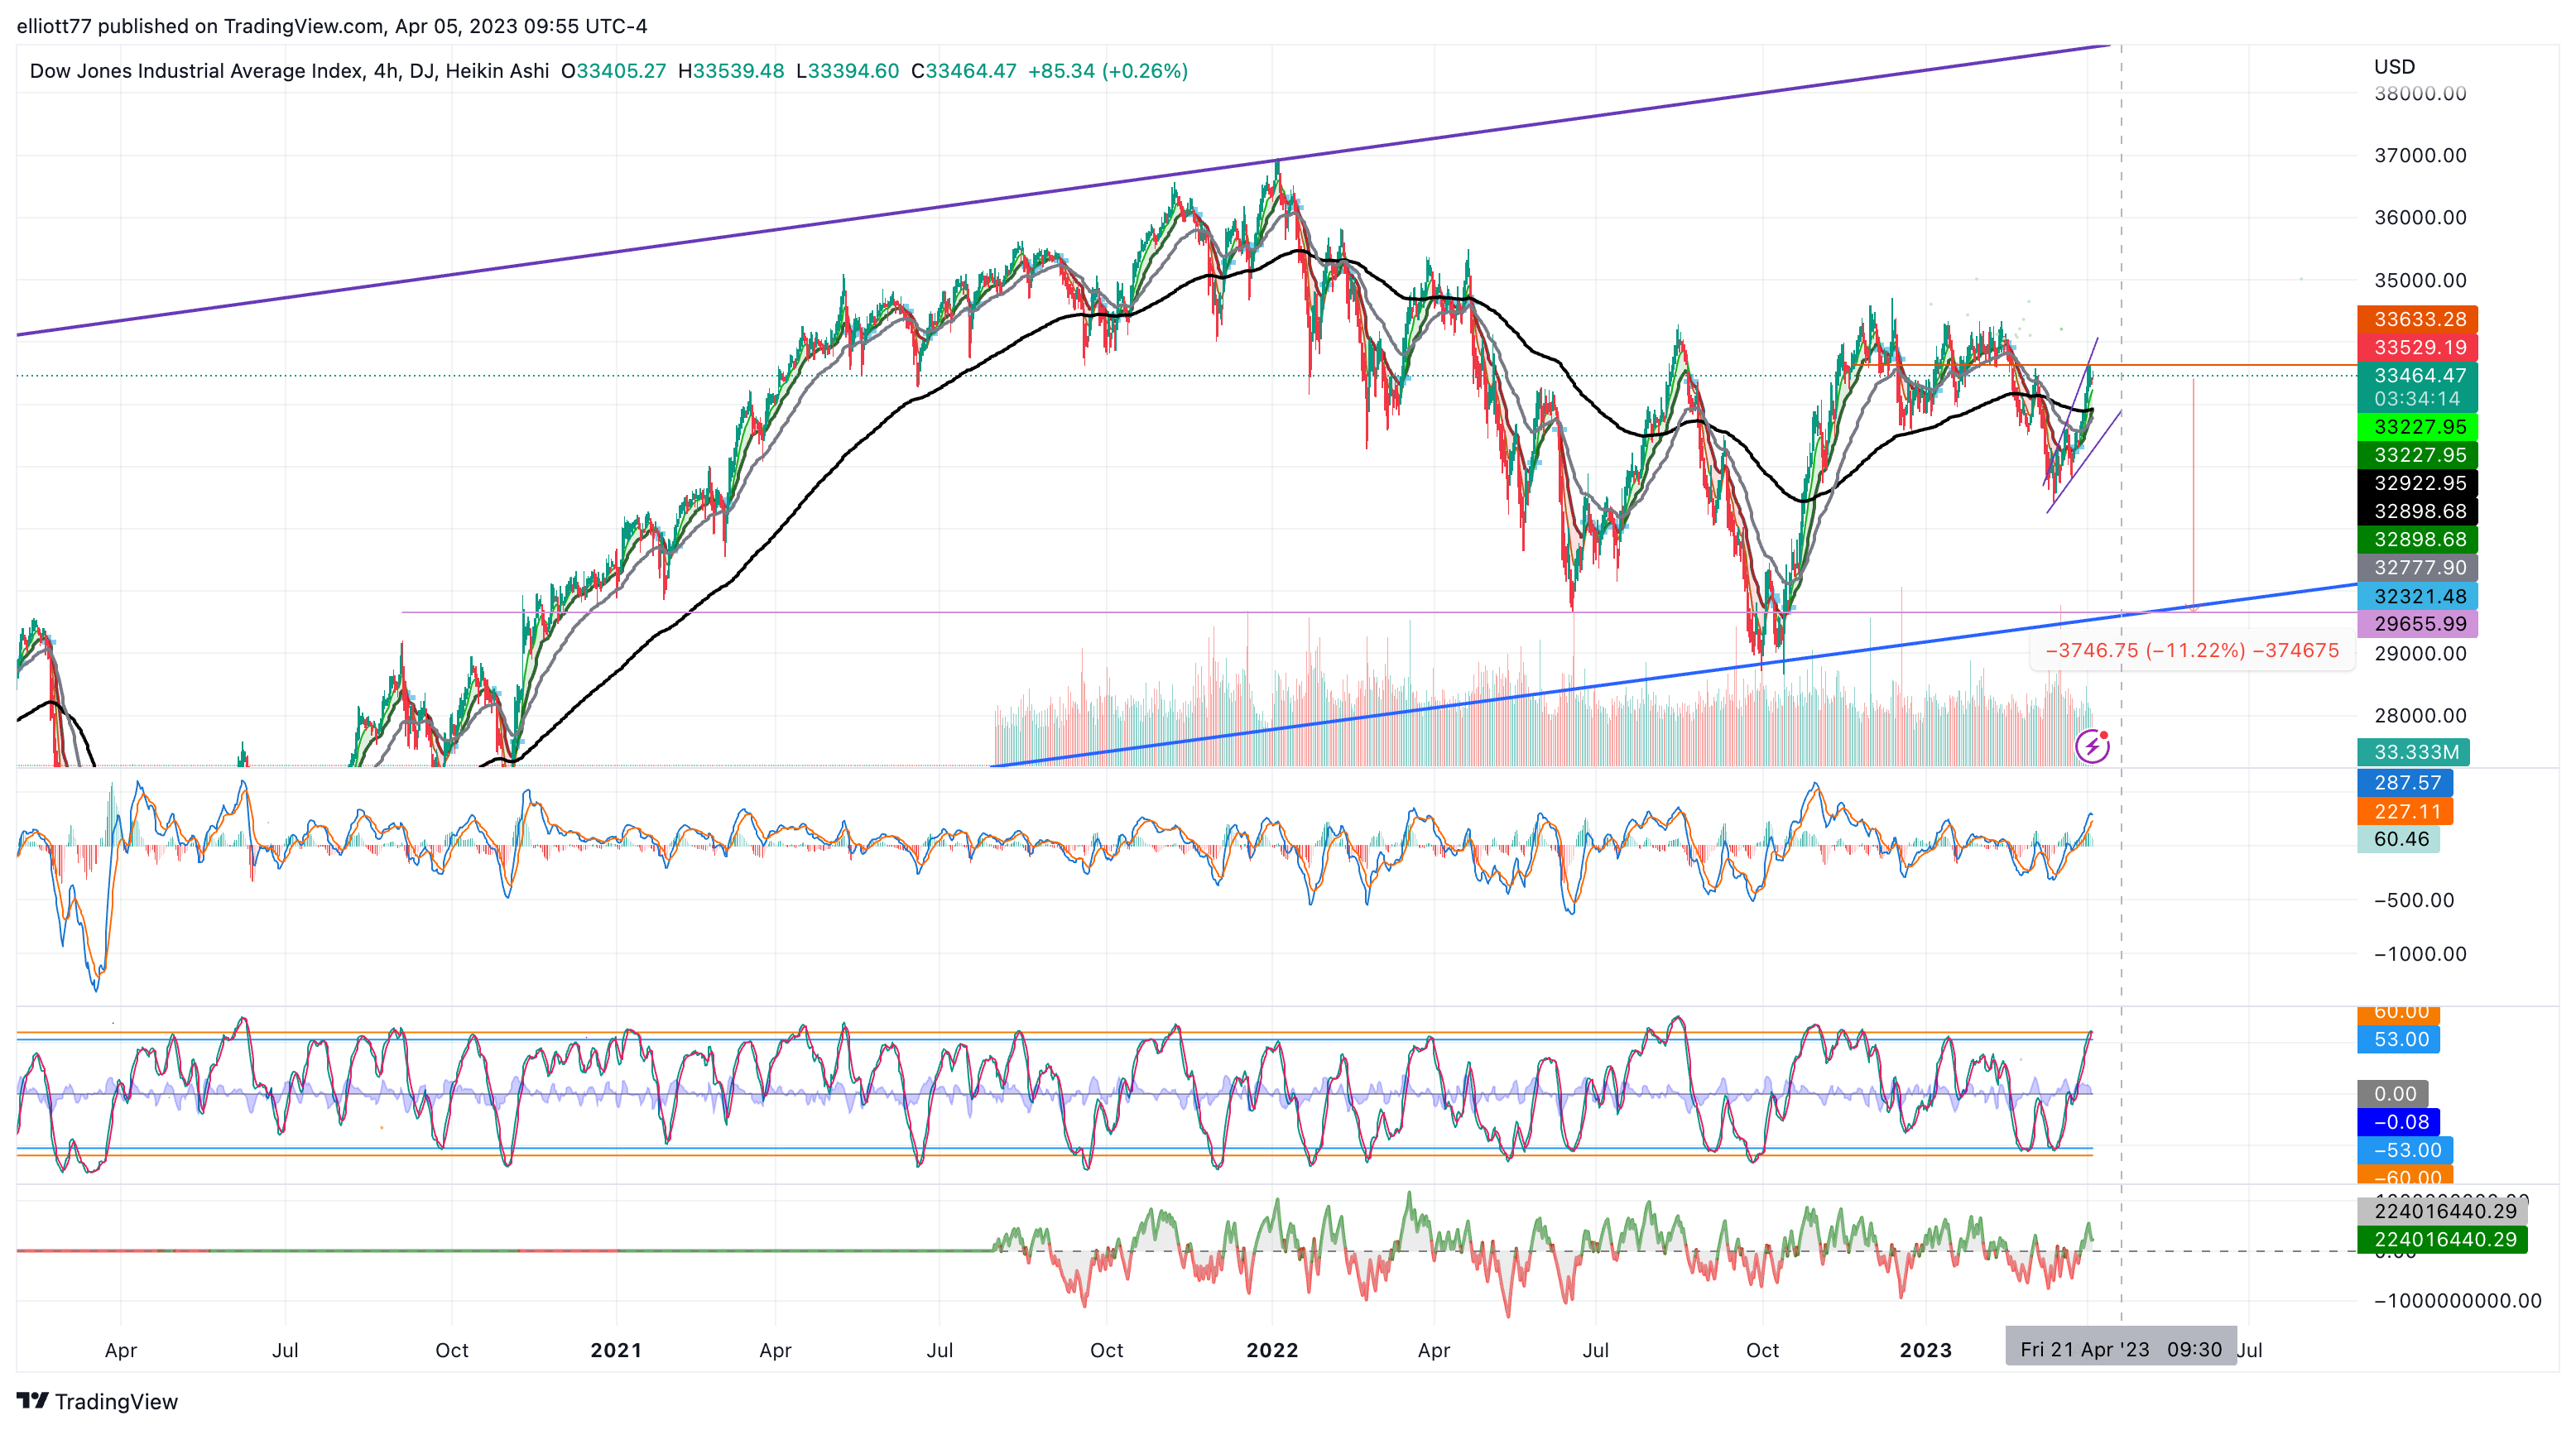This screenshot has width=2576, height=1430.
Task: Click the 36000.00 price axis value
Action: pos(2420,217)
